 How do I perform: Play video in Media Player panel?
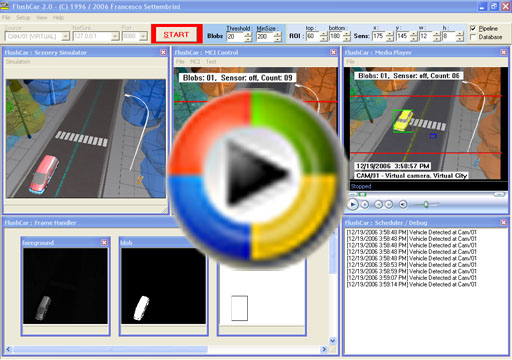tap(353, 204)
